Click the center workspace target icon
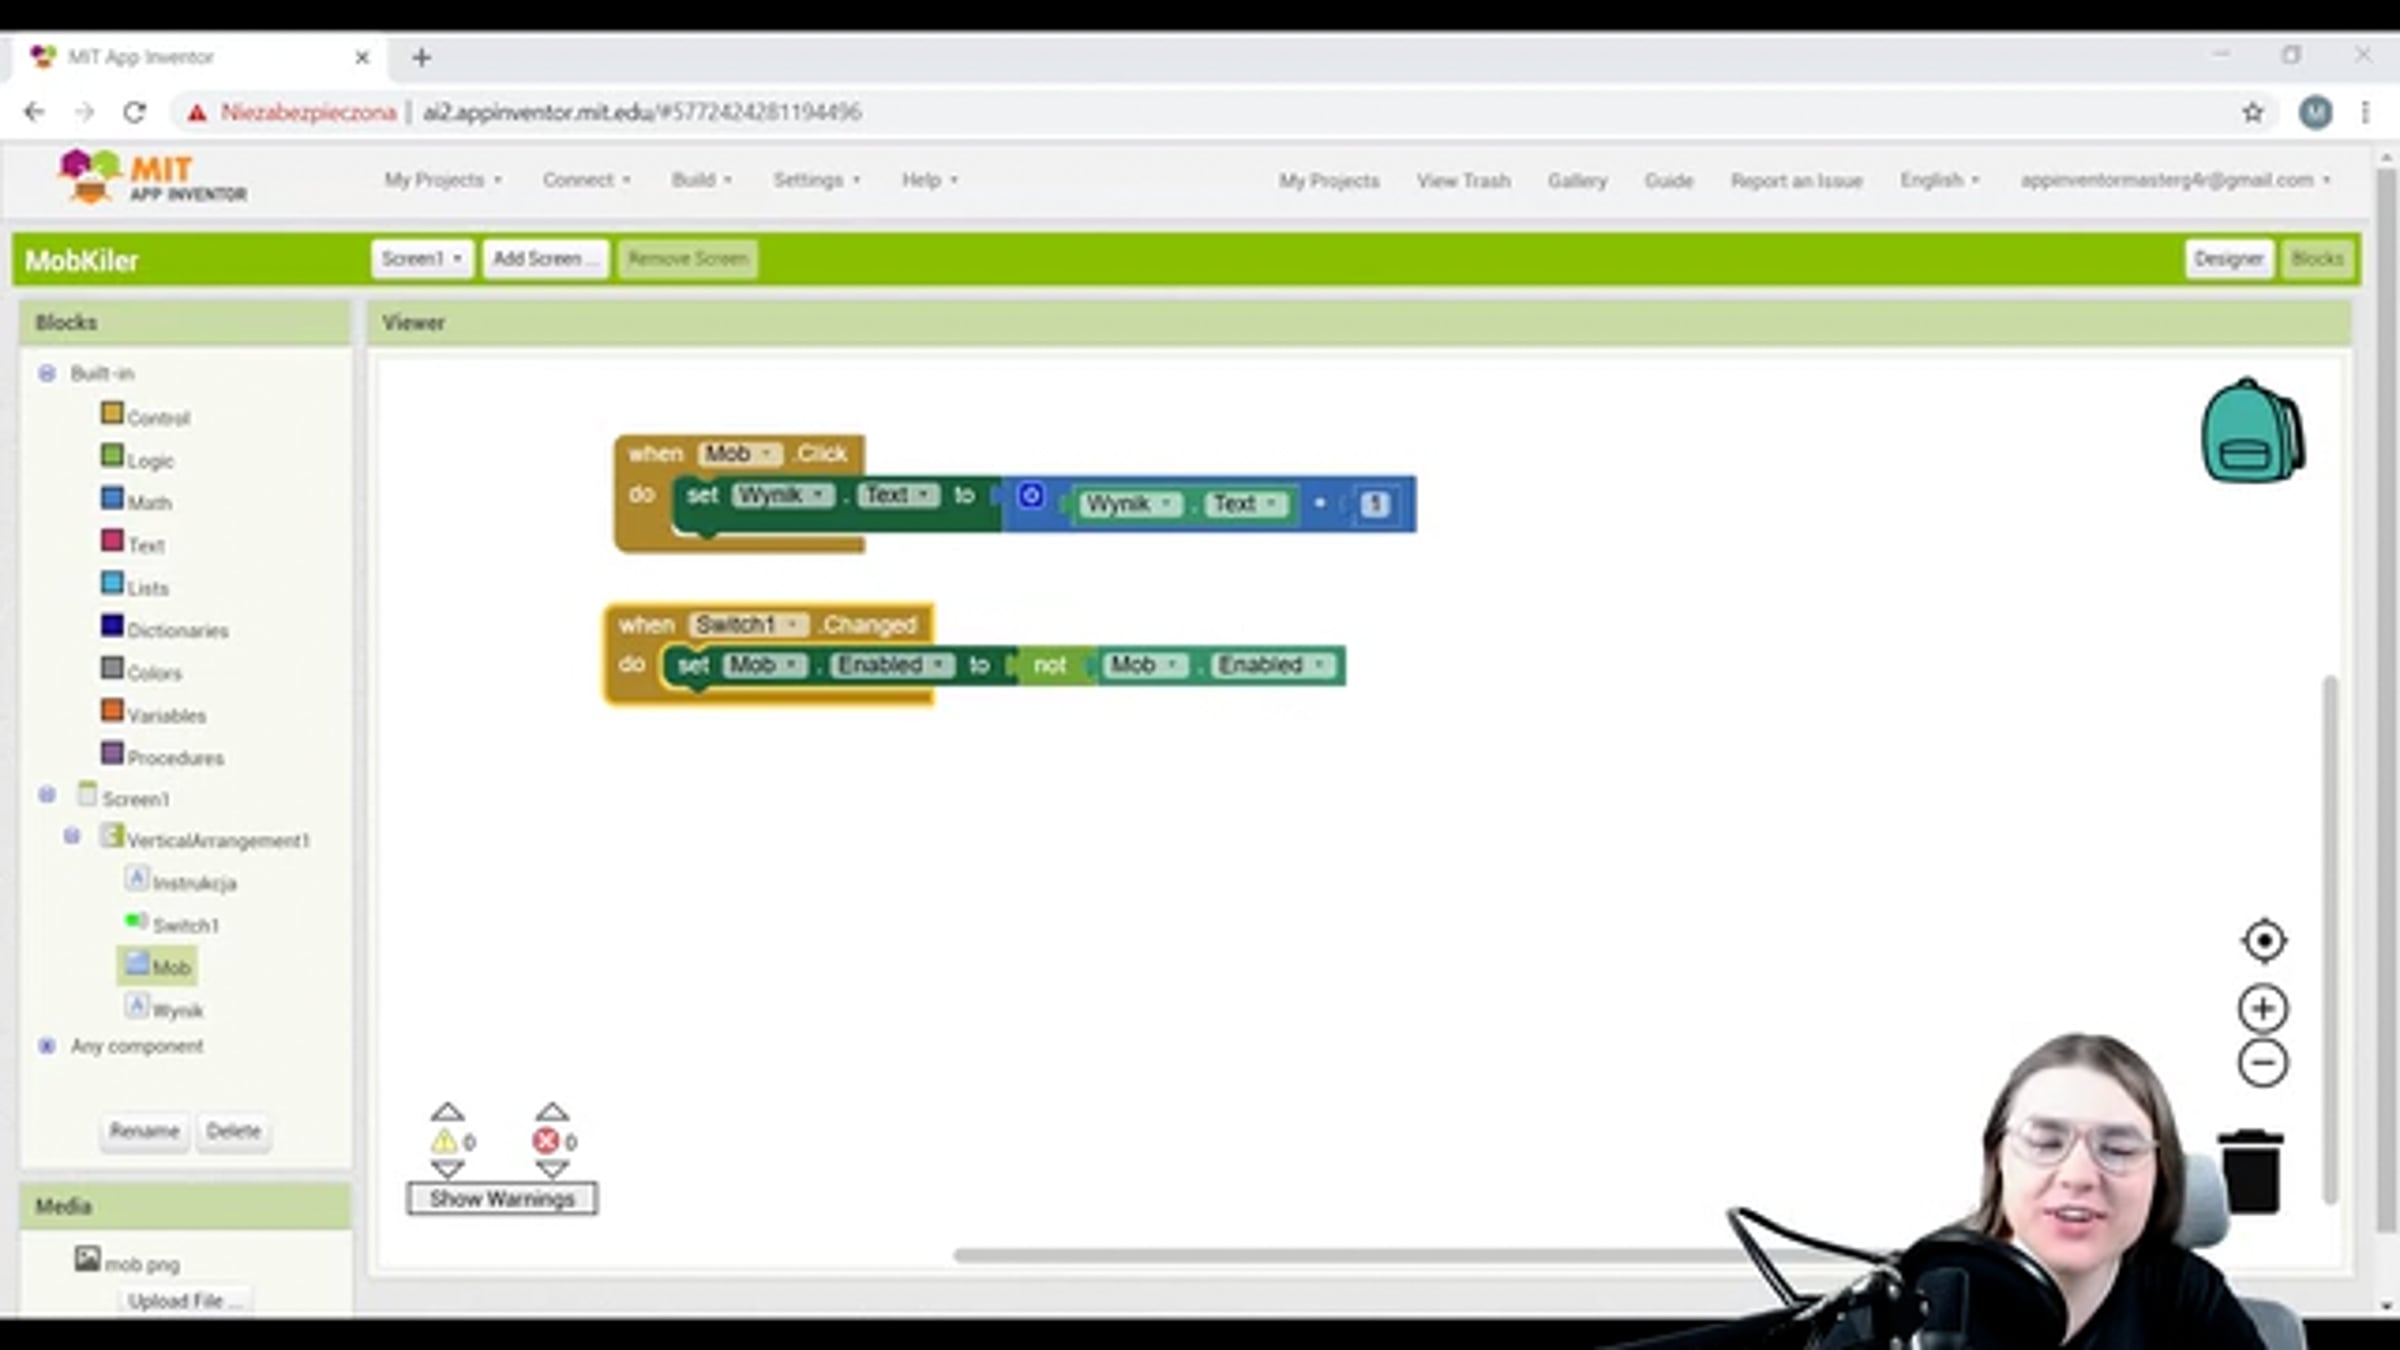Viewport: 2400px width, 1350px height. (x=2263, y=941)
